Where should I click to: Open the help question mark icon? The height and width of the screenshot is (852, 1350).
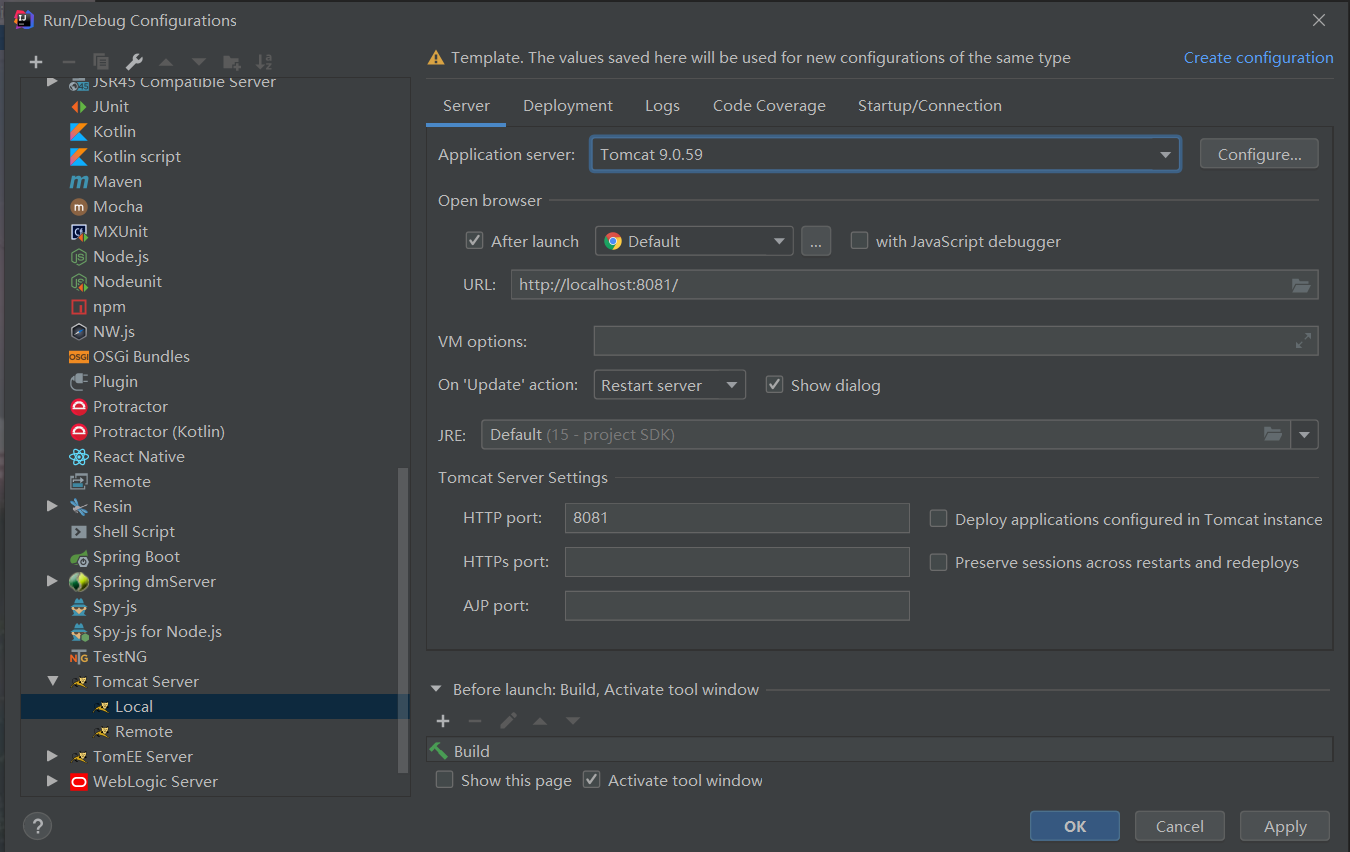coord(37,826)
